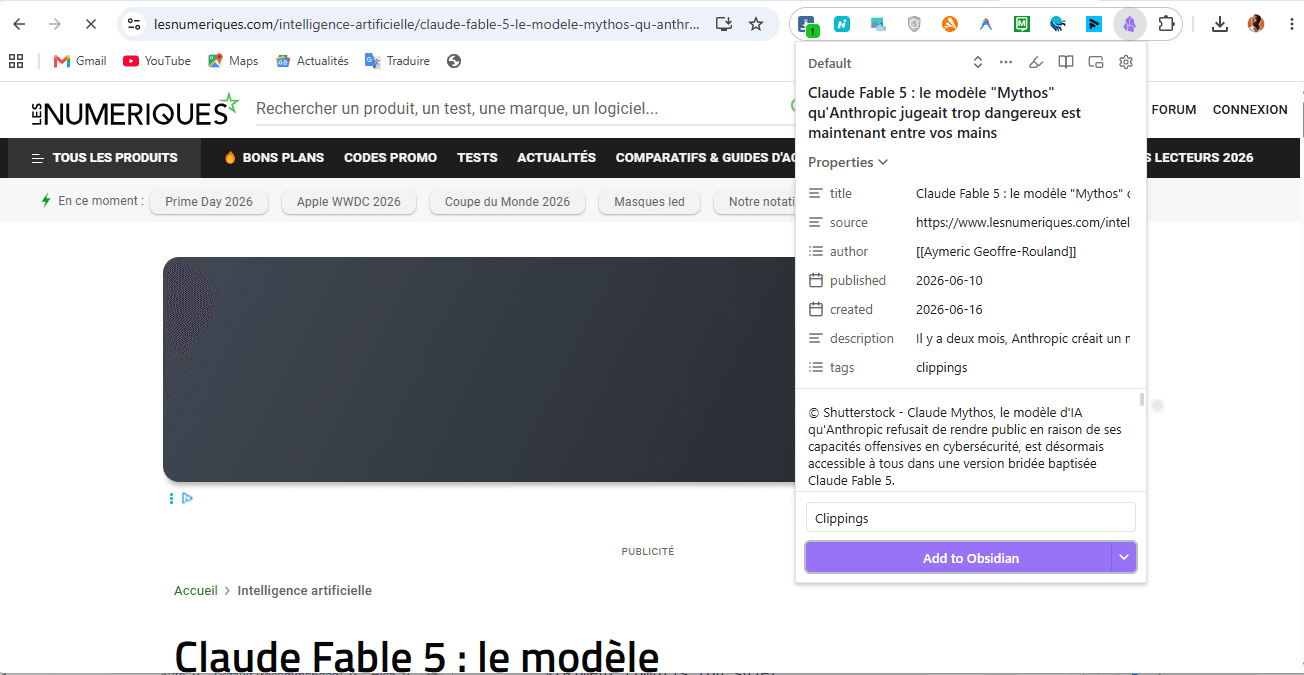
Task: Select the Apple WWDC 2026 chip
Action: [349, 202]
